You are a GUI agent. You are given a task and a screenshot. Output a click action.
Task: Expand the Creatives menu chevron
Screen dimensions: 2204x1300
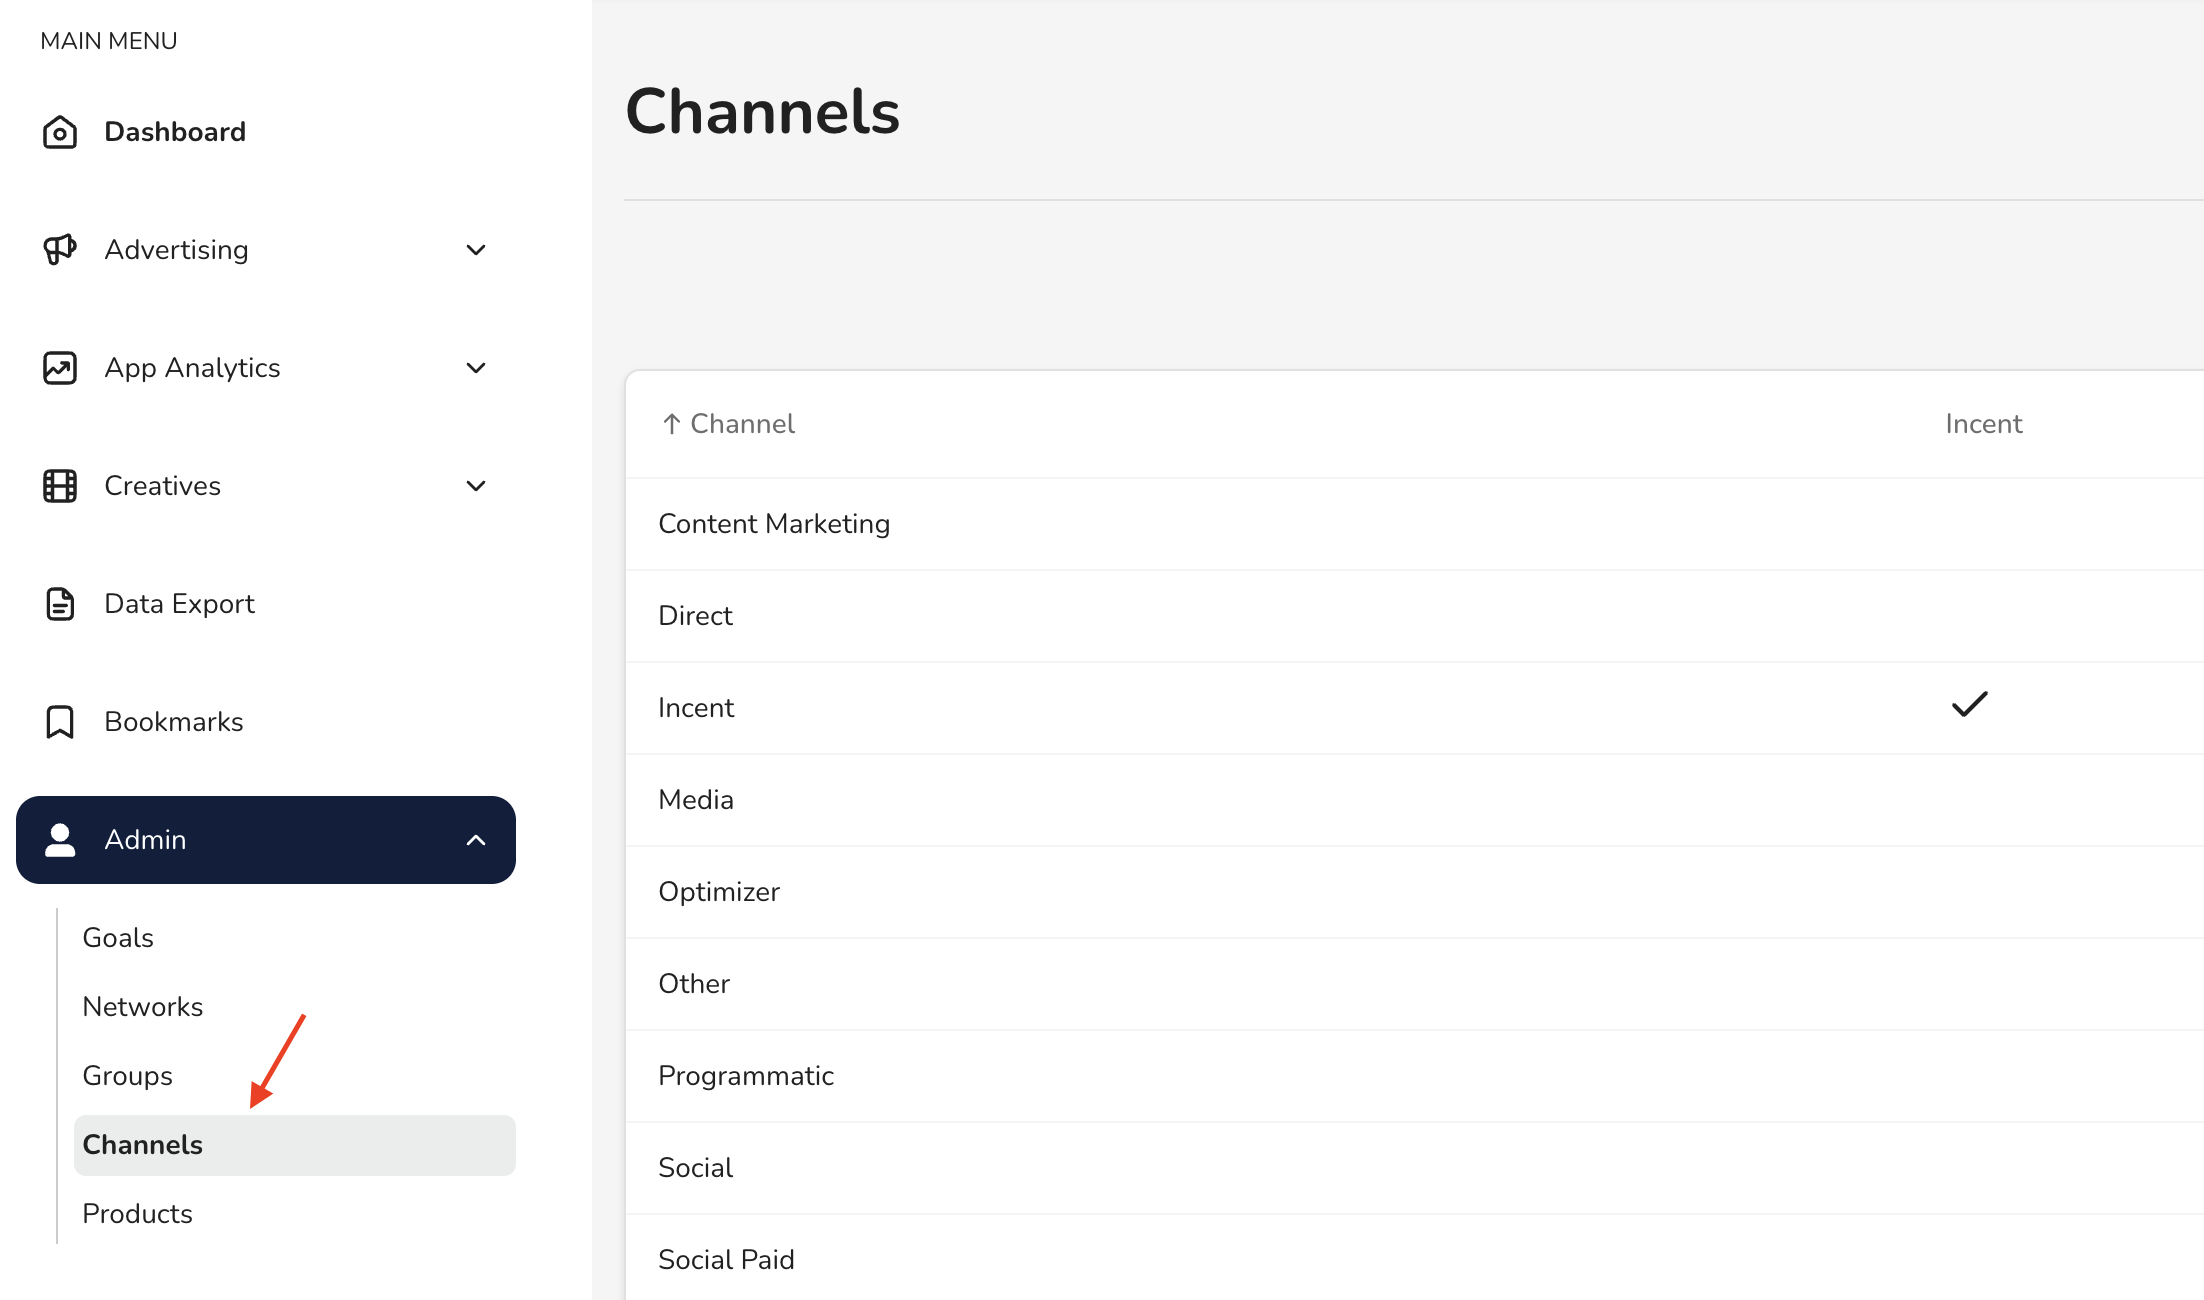[476, 486]
